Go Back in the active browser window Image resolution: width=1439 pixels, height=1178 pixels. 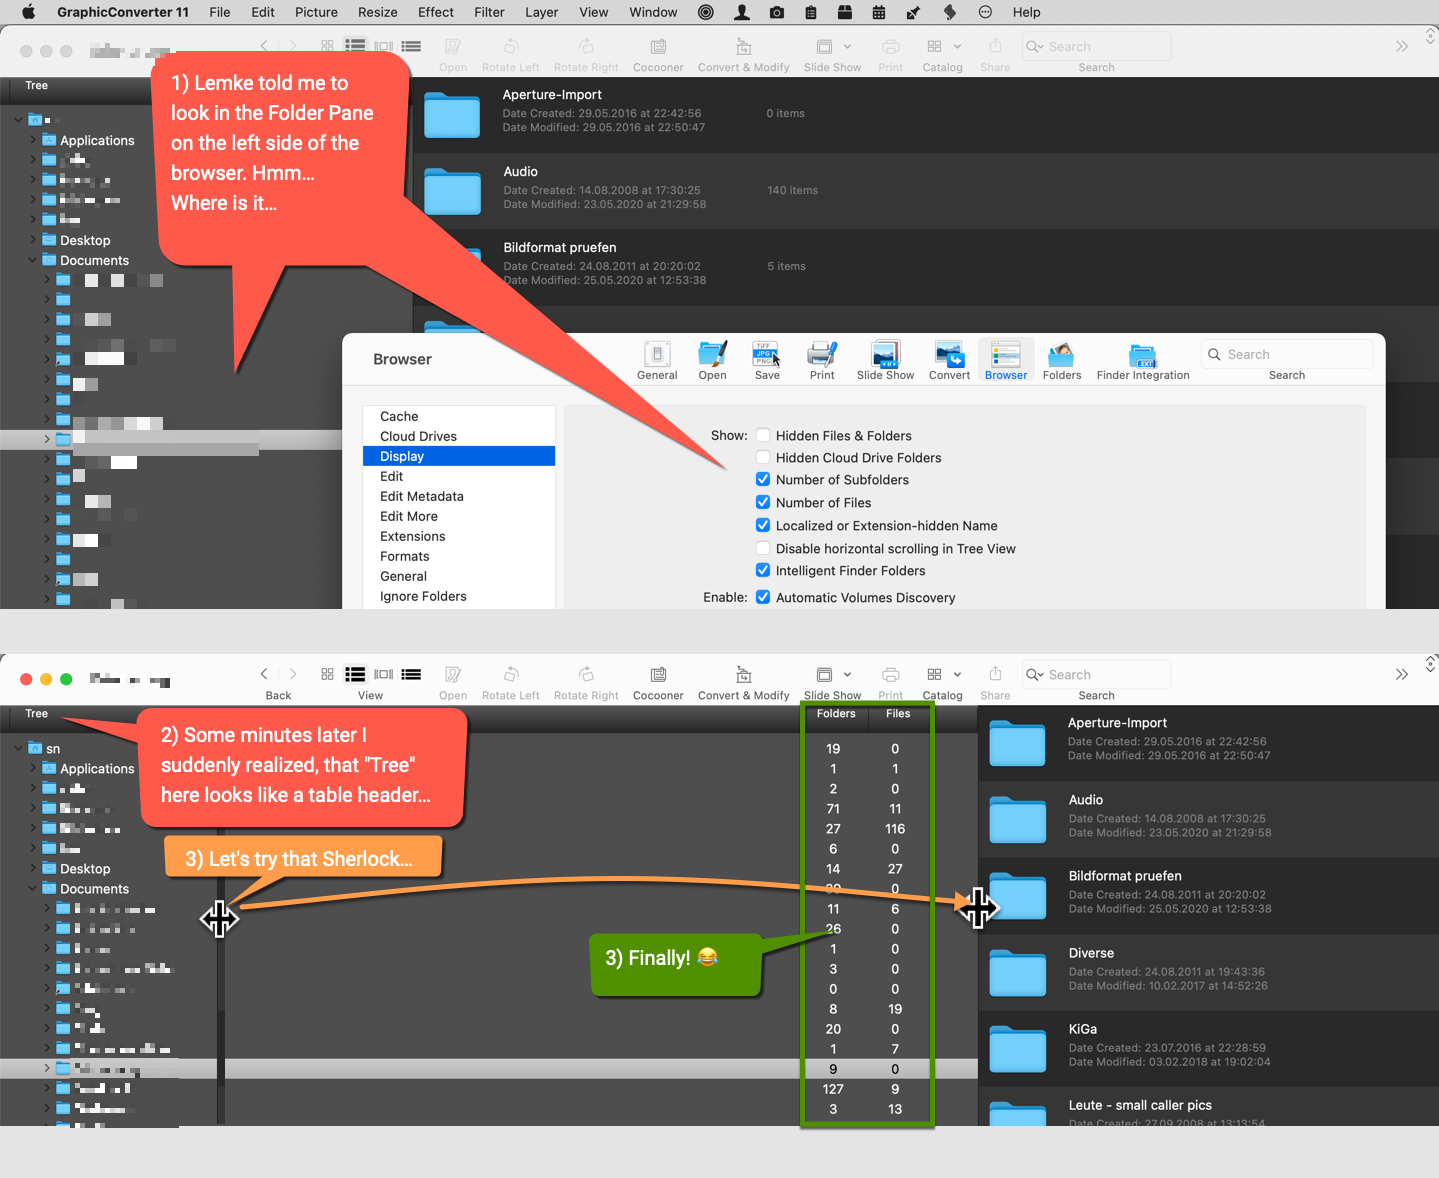coord(264,675)
